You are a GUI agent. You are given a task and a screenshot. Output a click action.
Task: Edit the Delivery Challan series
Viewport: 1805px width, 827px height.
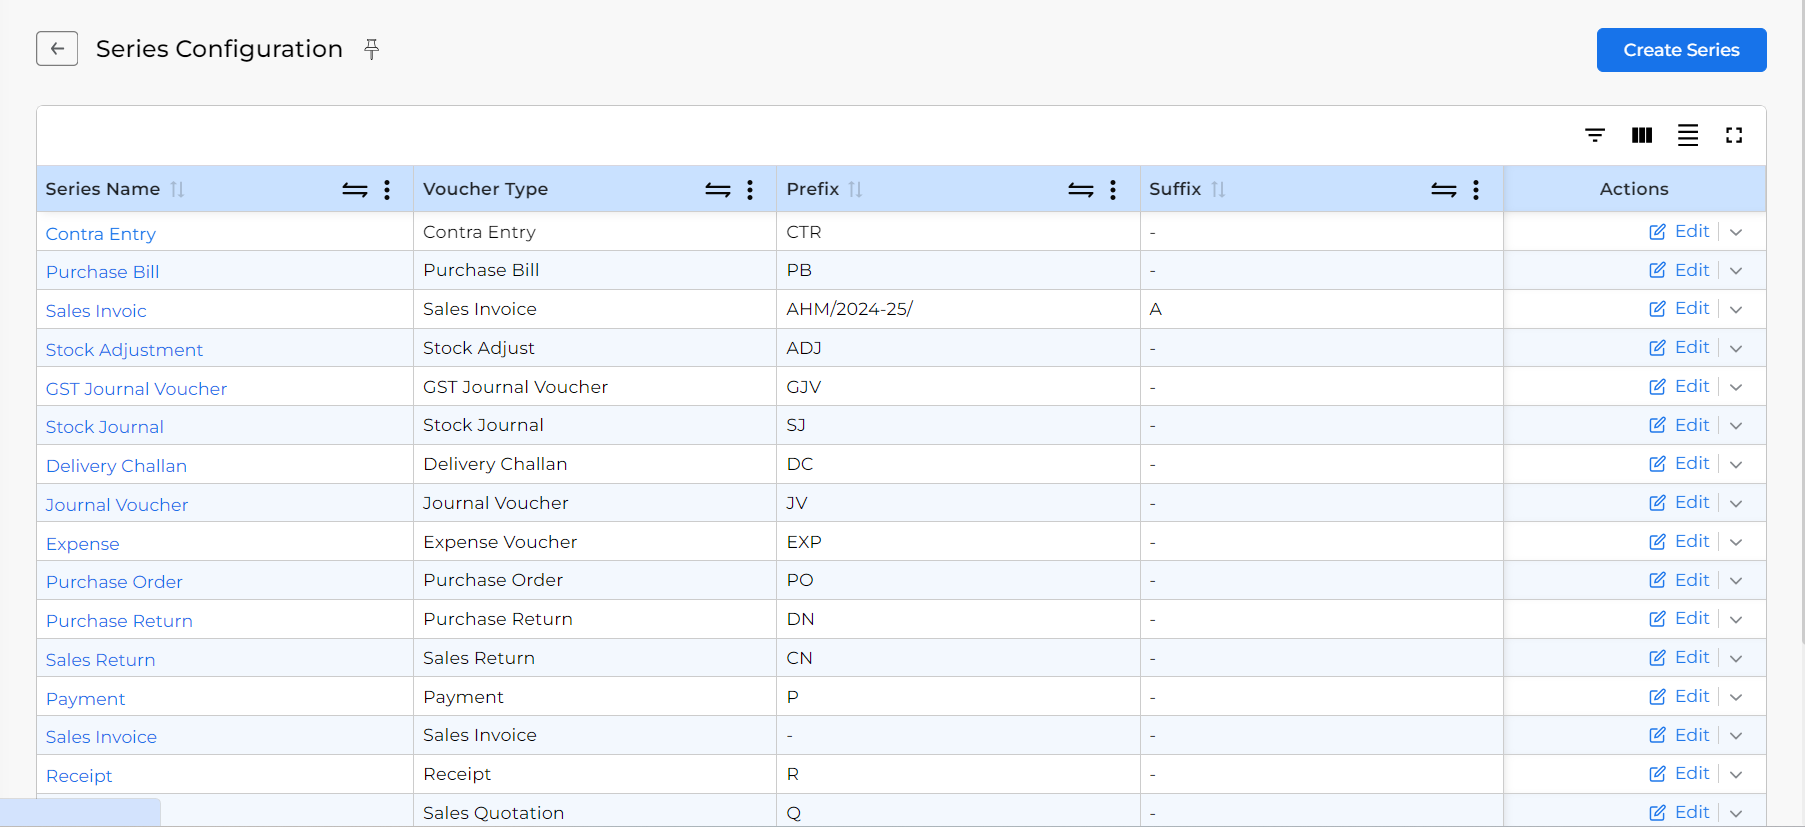(1679, 463)
